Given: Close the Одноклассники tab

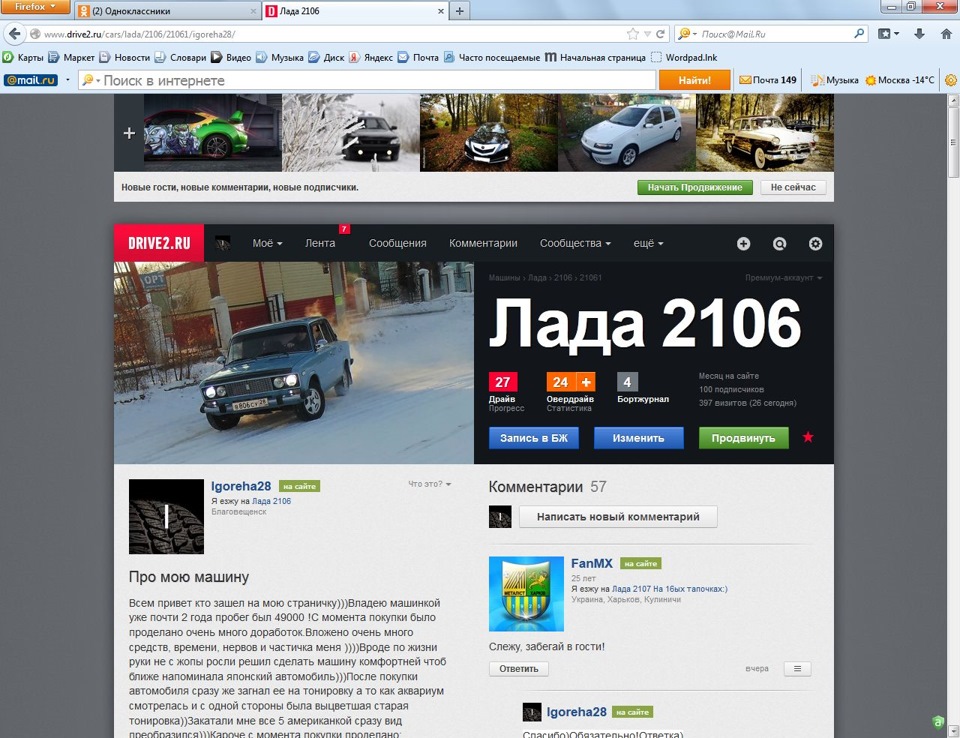Looking at the screenshot, I should tap(253, 11).
